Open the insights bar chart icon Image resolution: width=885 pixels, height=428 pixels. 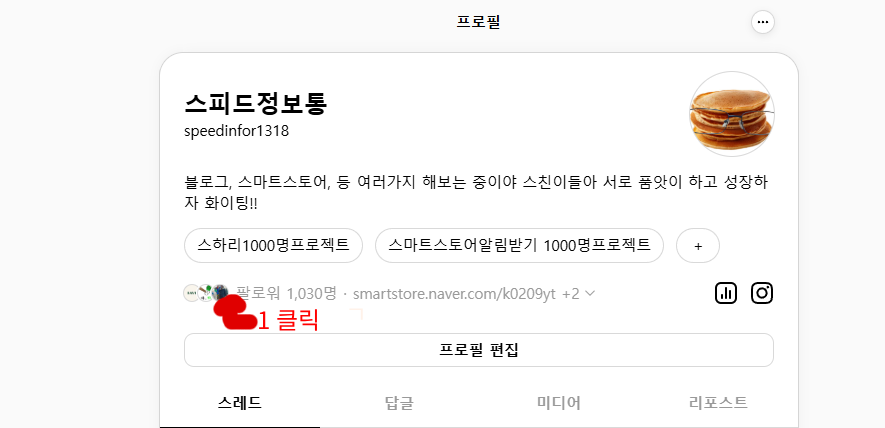(x=726, y=293)
